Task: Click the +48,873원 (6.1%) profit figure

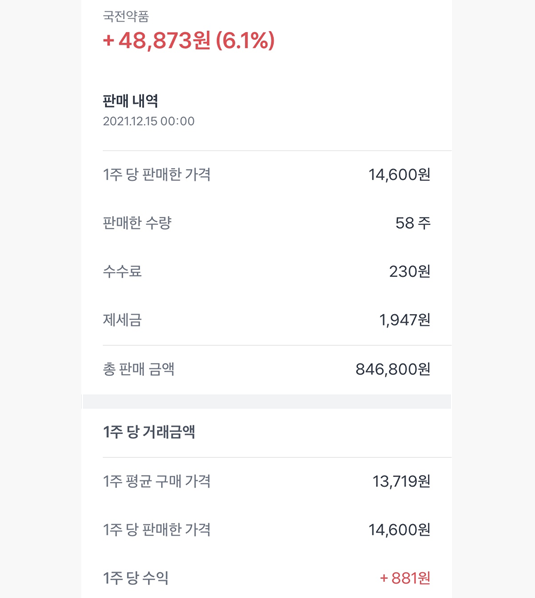Action: click(189, 41)
